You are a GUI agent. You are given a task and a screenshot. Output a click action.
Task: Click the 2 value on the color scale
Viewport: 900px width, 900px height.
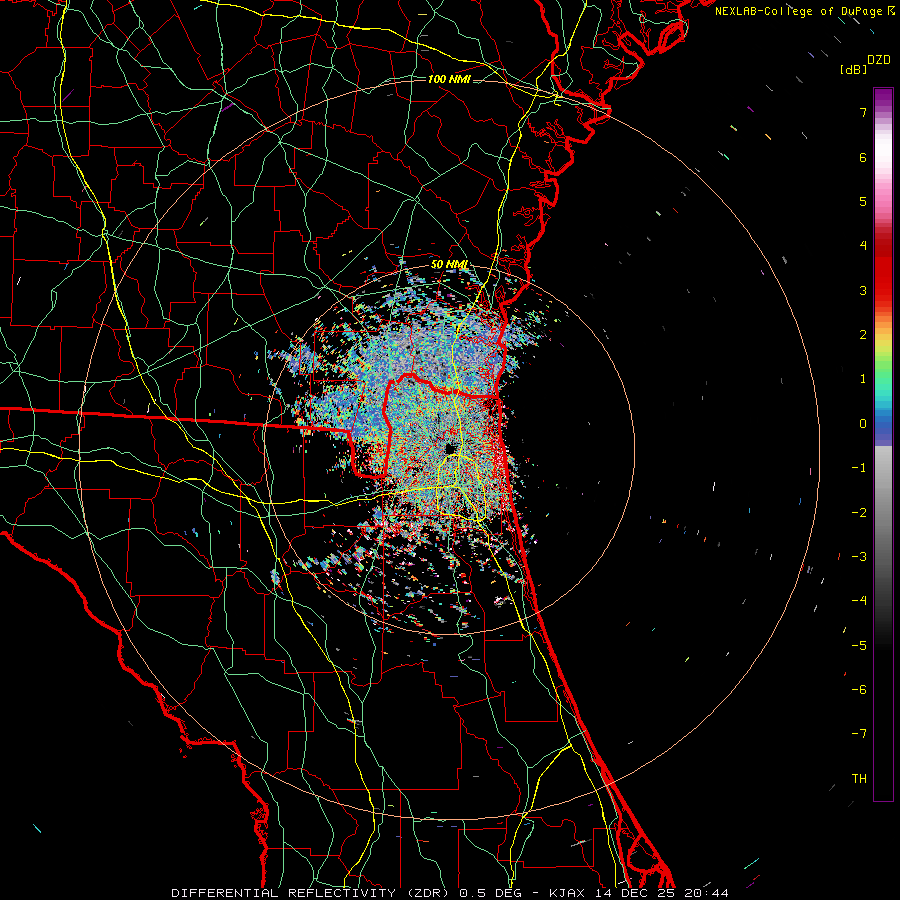[x=863, y=335]
